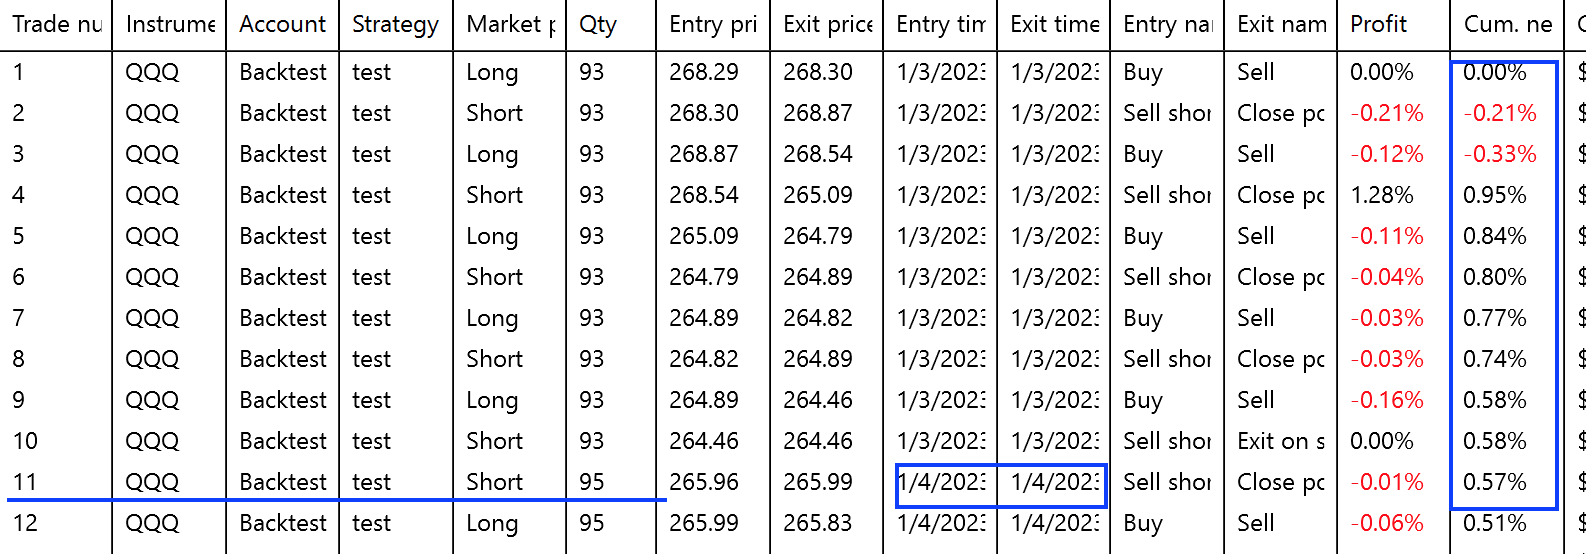1586x554 pixels.
Task: Select the Entry name column header
Action: pyautogui.click(x=1167, y=24)
